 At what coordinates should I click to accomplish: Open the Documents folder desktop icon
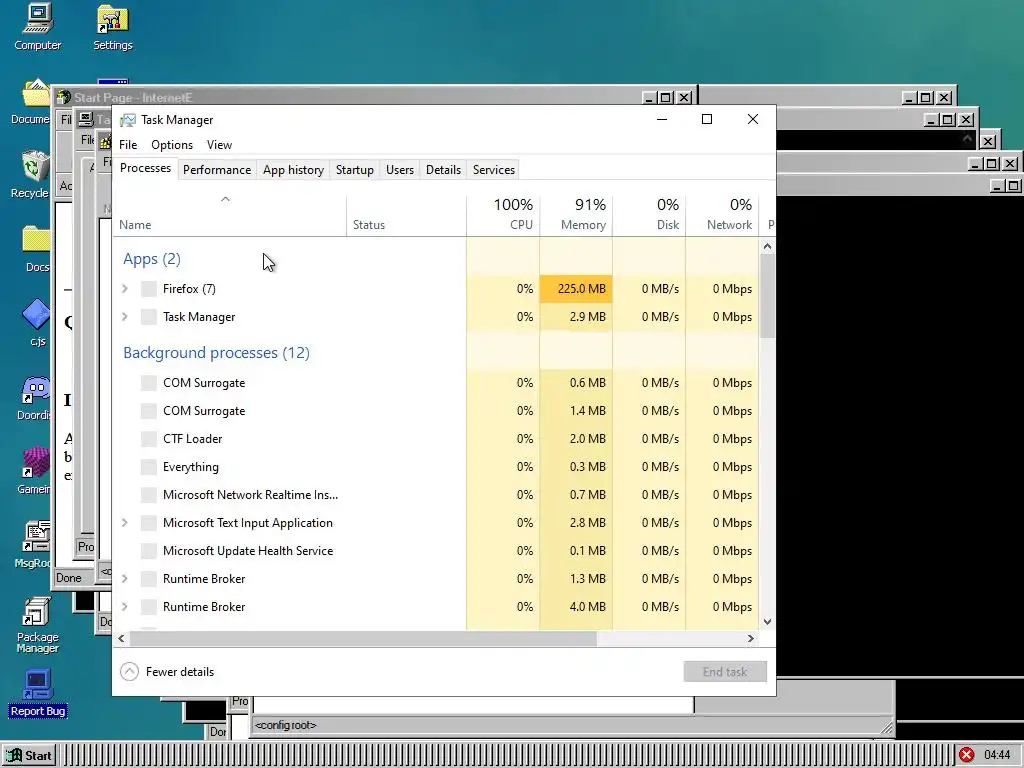33,102
